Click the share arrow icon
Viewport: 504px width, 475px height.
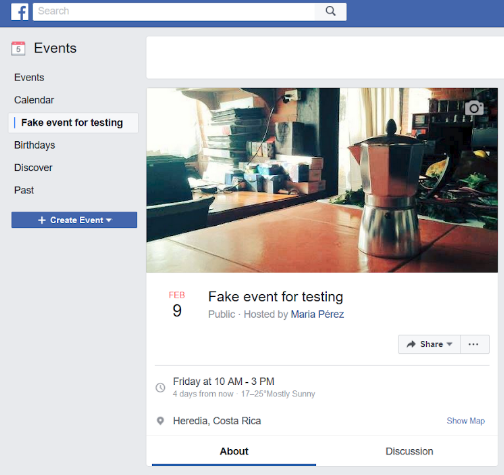(x=411, y=344)
